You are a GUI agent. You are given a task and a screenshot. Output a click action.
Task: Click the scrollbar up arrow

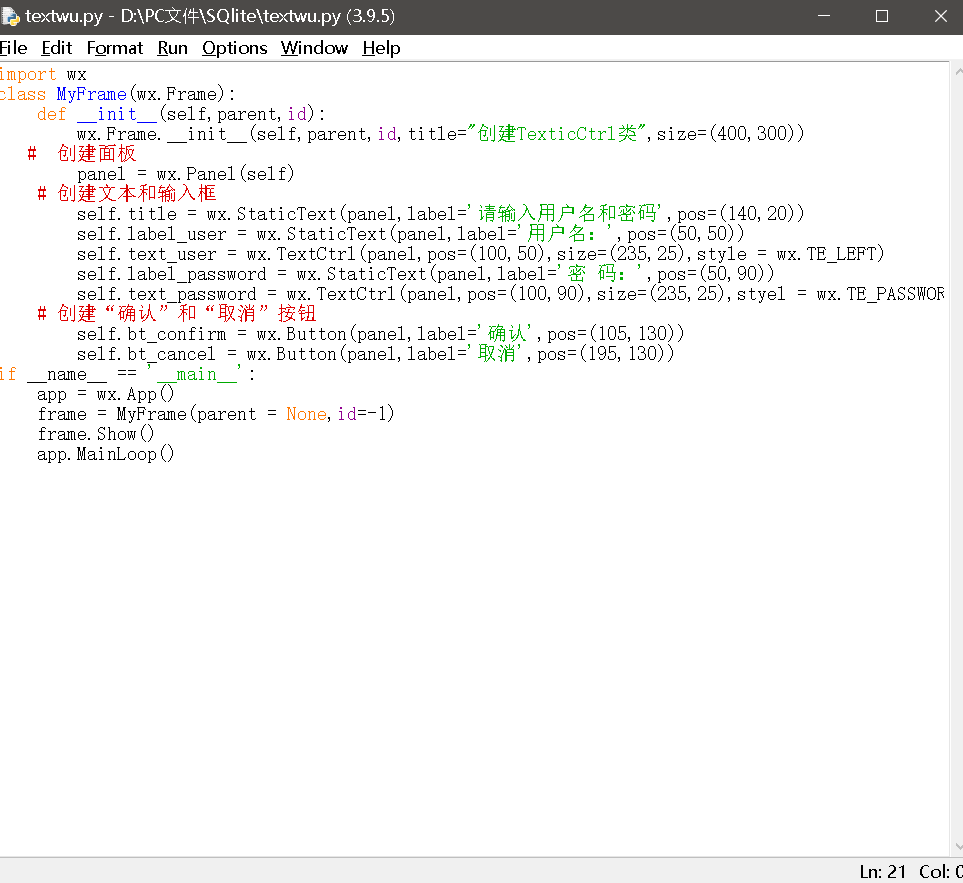click(x=957, y=71)
